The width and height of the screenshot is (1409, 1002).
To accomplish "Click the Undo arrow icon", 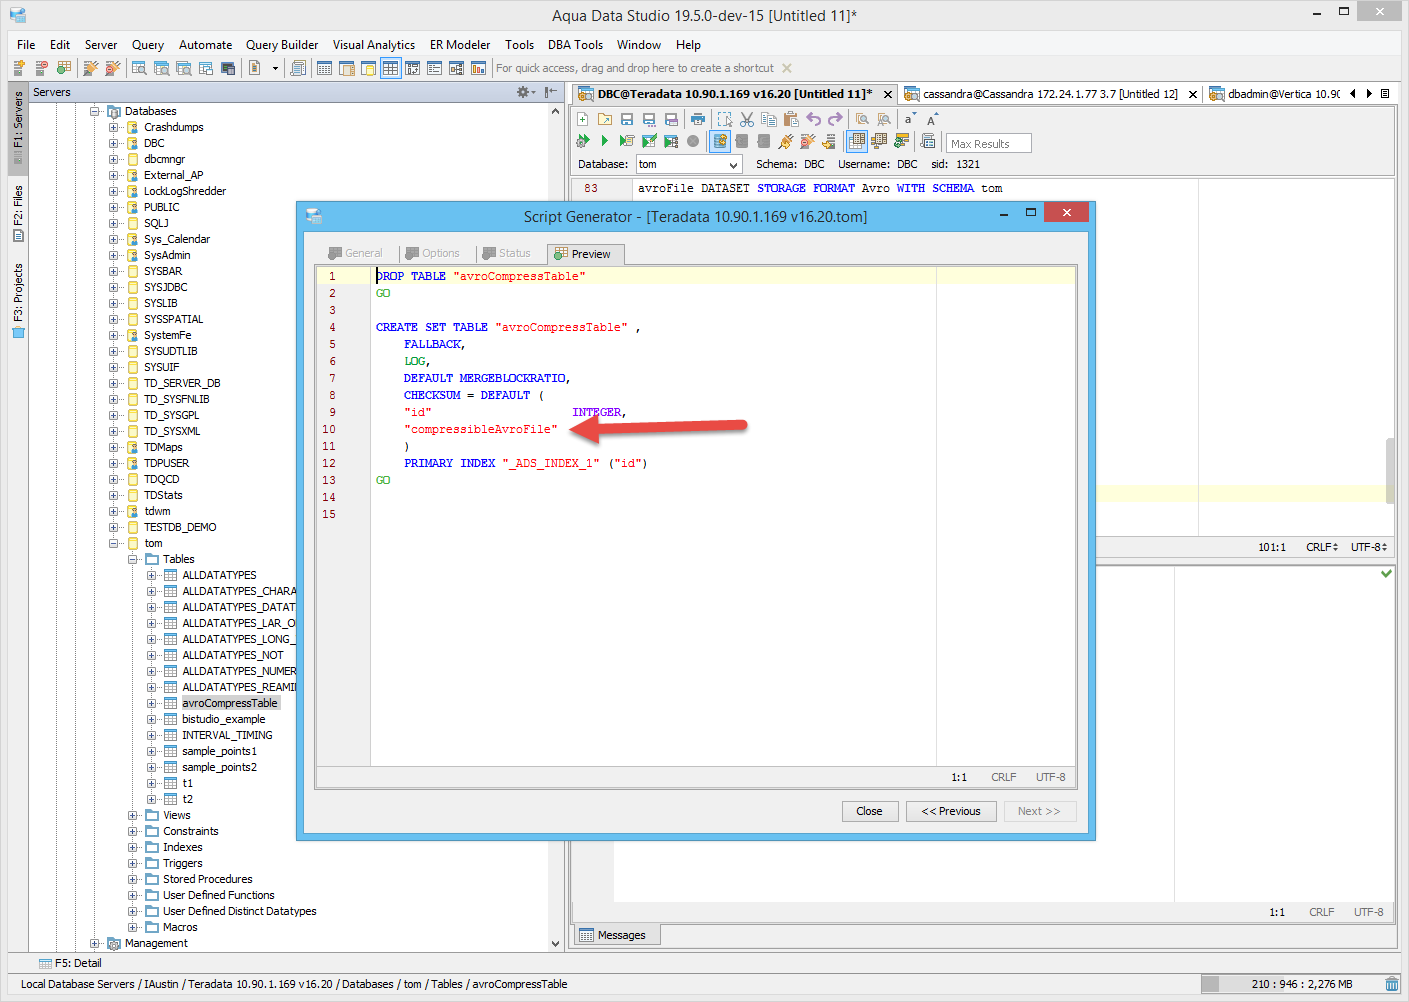I will pos(814,119).
